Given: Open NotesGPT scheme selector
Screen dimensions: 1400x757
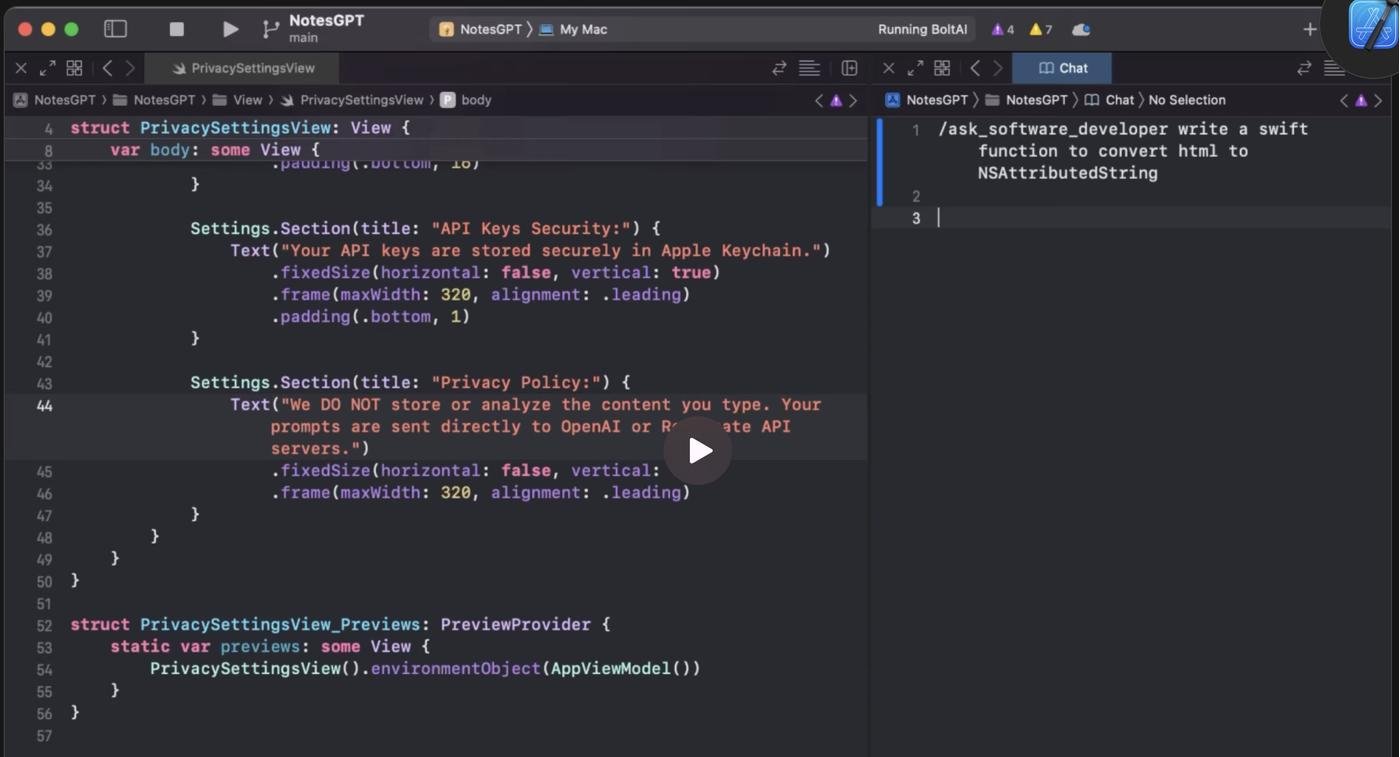Looking at the screenshot, I should [481, 29].
